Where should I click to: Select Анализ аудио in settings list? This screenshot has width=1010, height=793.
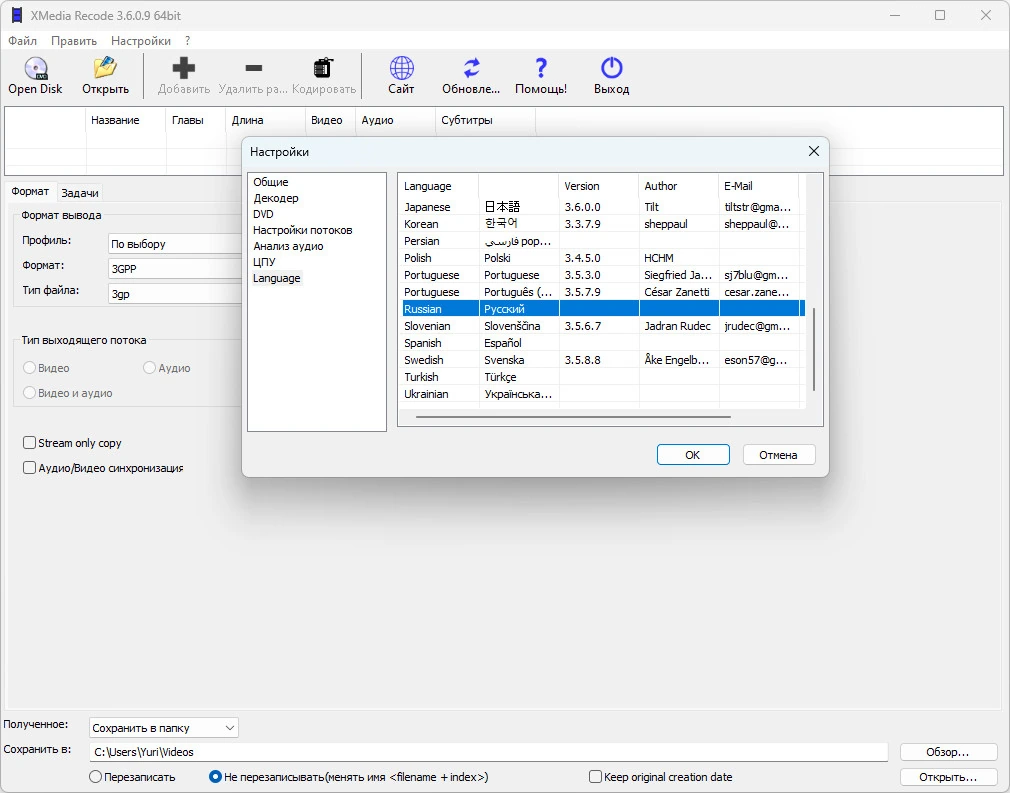tap(288, 246)
